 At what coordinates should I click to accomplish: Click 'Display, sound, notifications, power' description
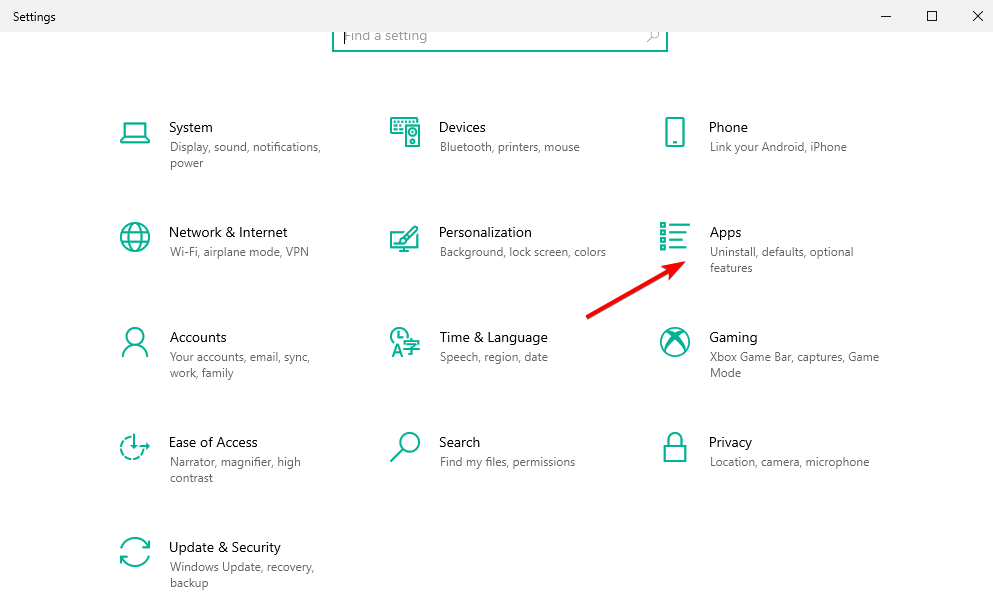click(x=245, y=155)
